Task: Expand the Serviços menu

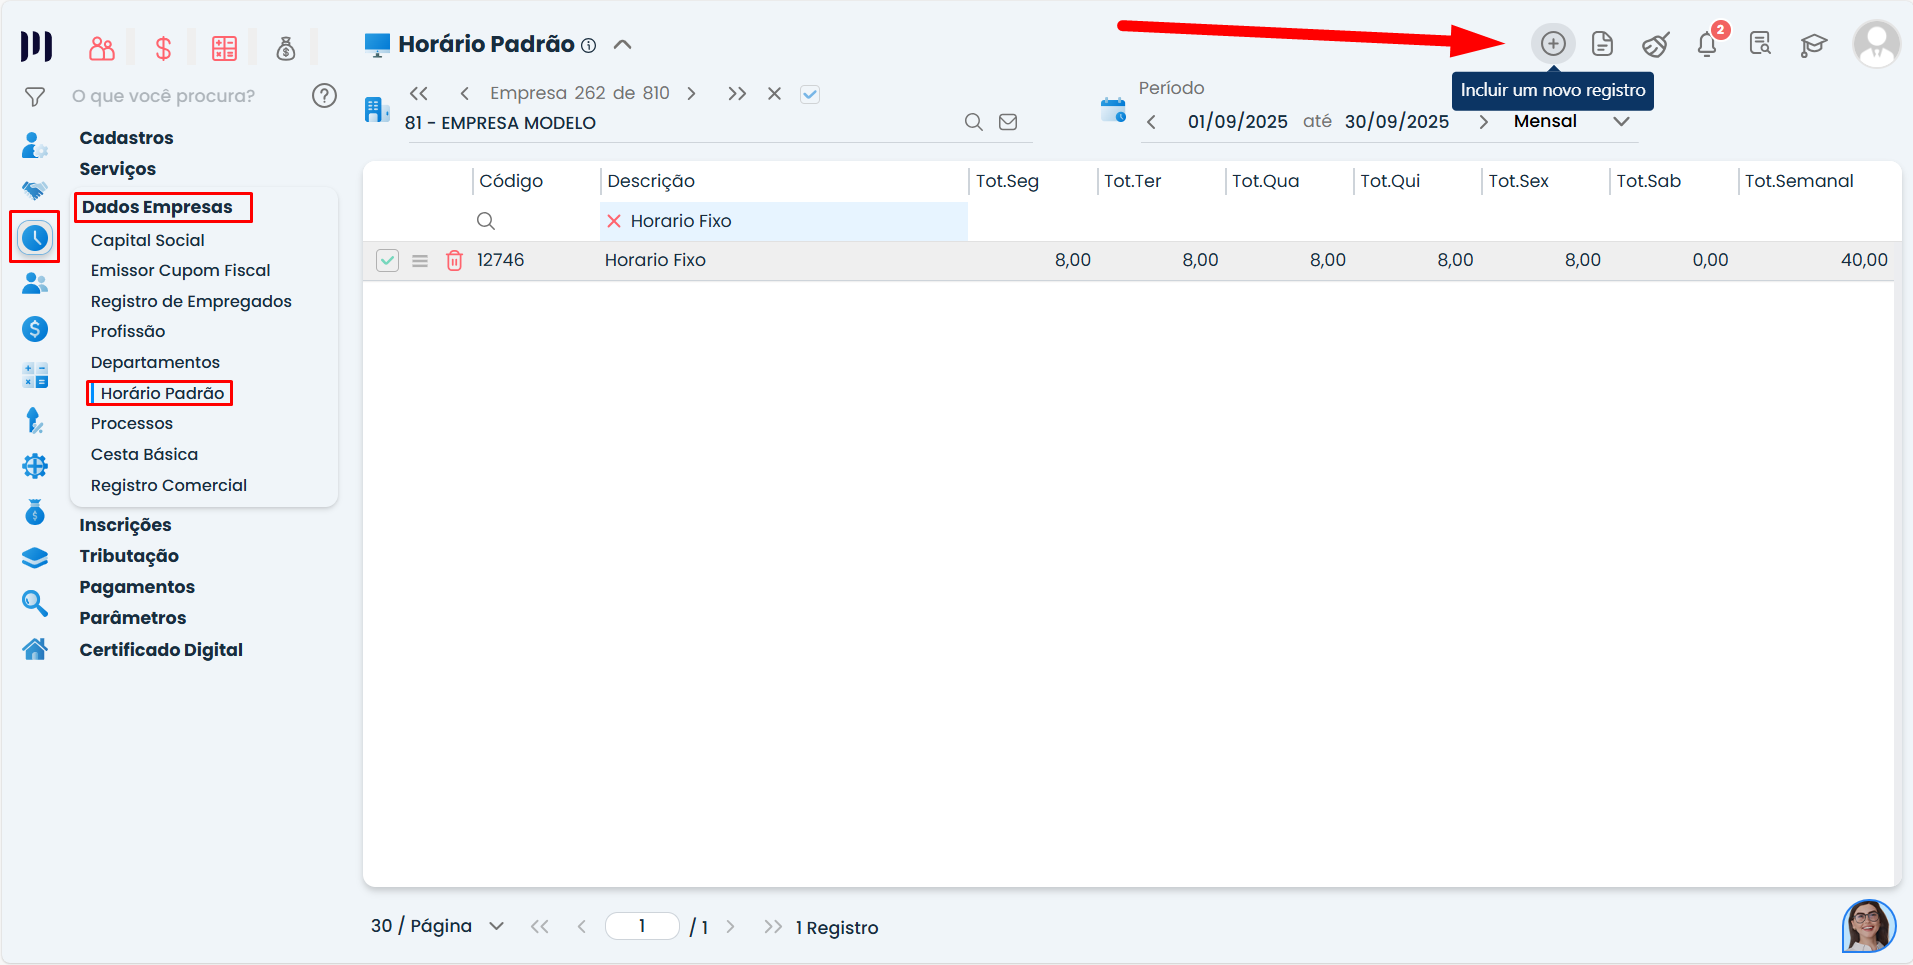Action: (x=118, y=169)
